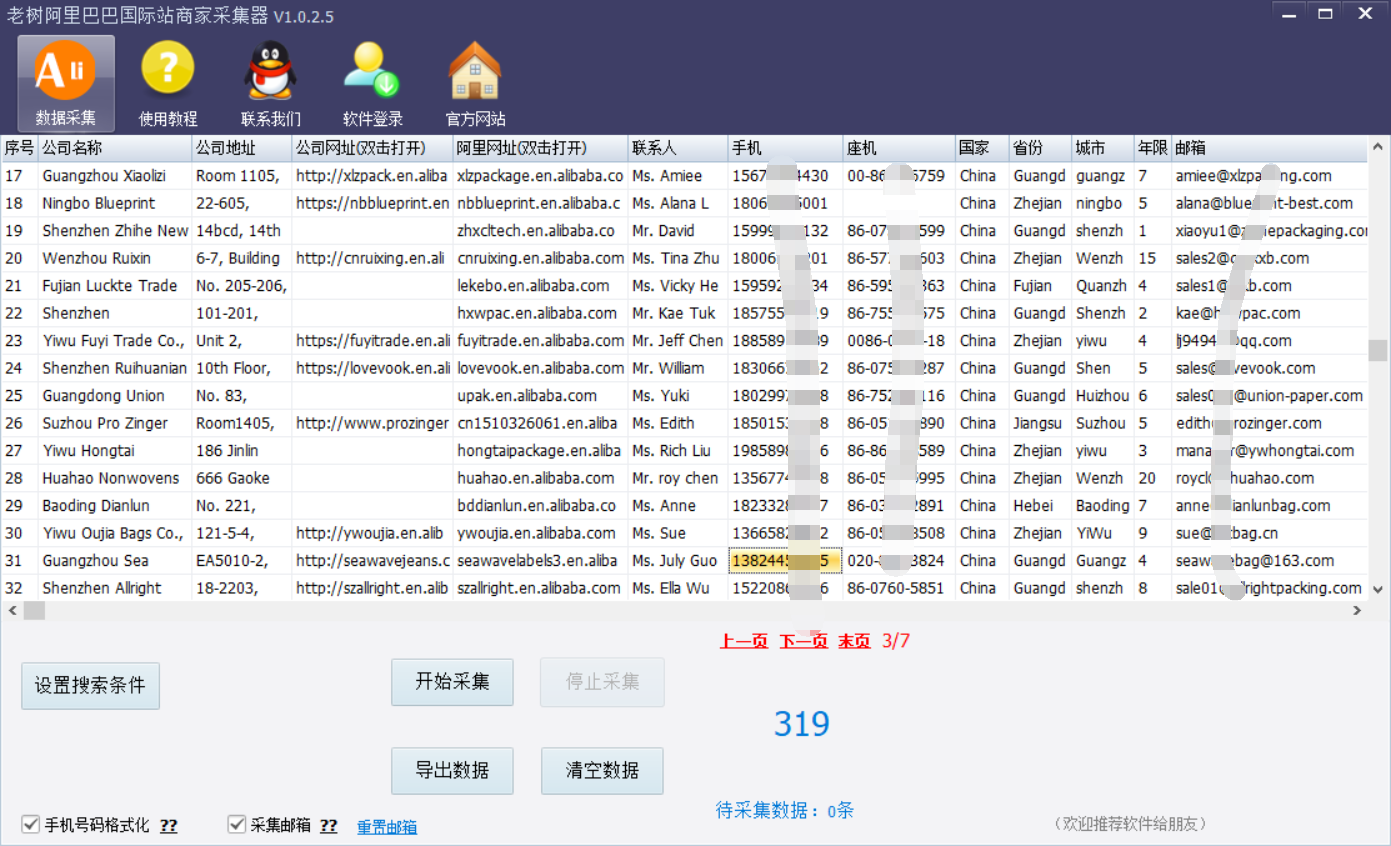The image size is (1391, 846).
Task: Go to next page via 下一页
Action: 804,641
